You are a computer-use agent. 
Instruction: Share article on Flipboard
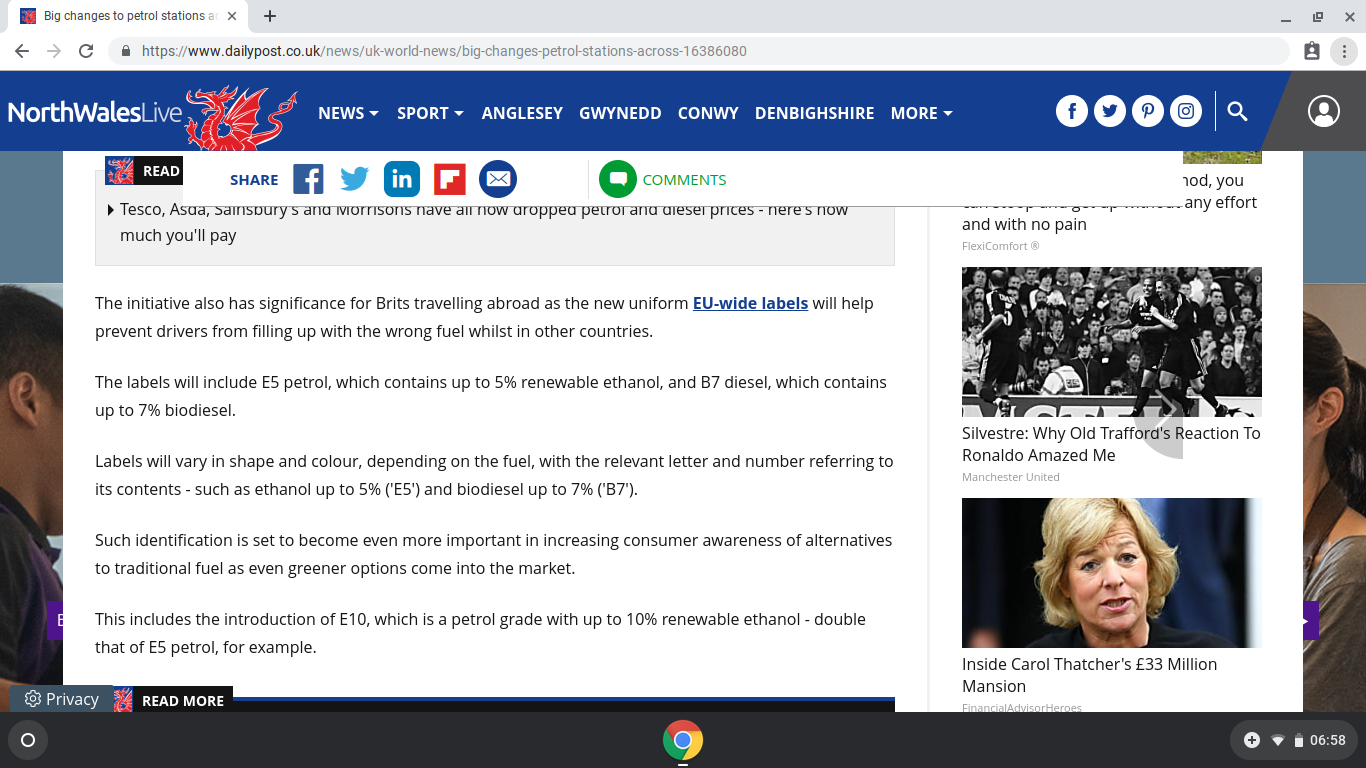pyautogui.click(x=450, y=180)
